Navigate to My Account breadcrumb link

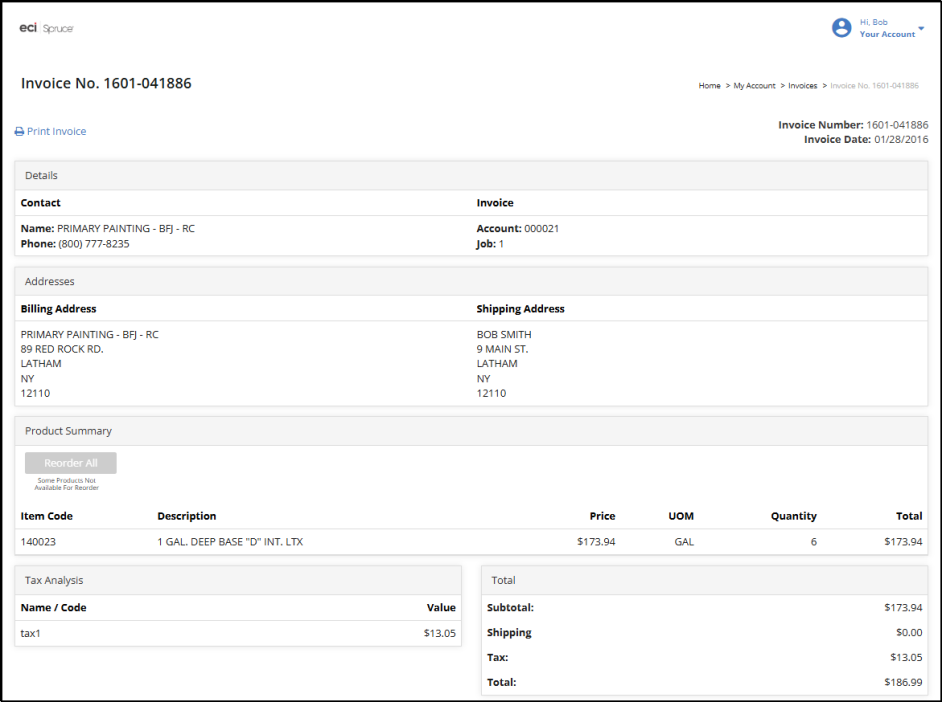(x=754, y=86)
